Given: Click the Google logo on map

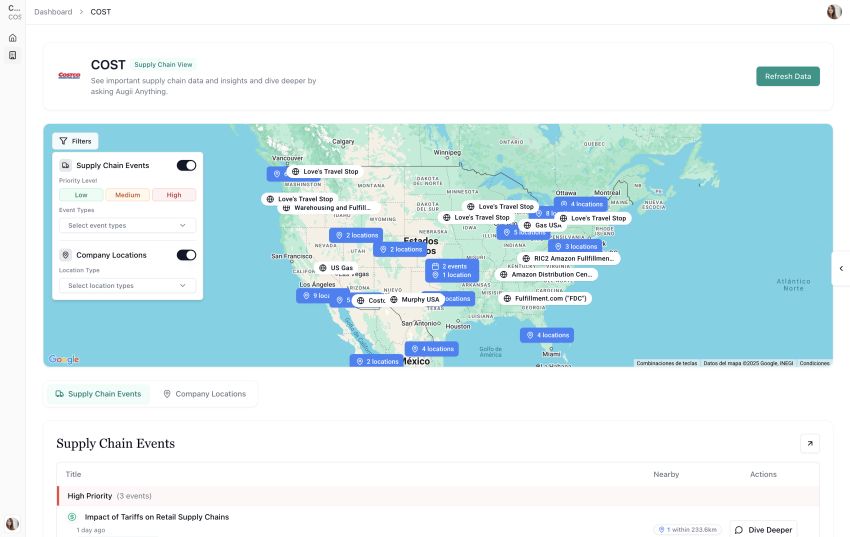Looking at the screenshot, I should (64, 359).
